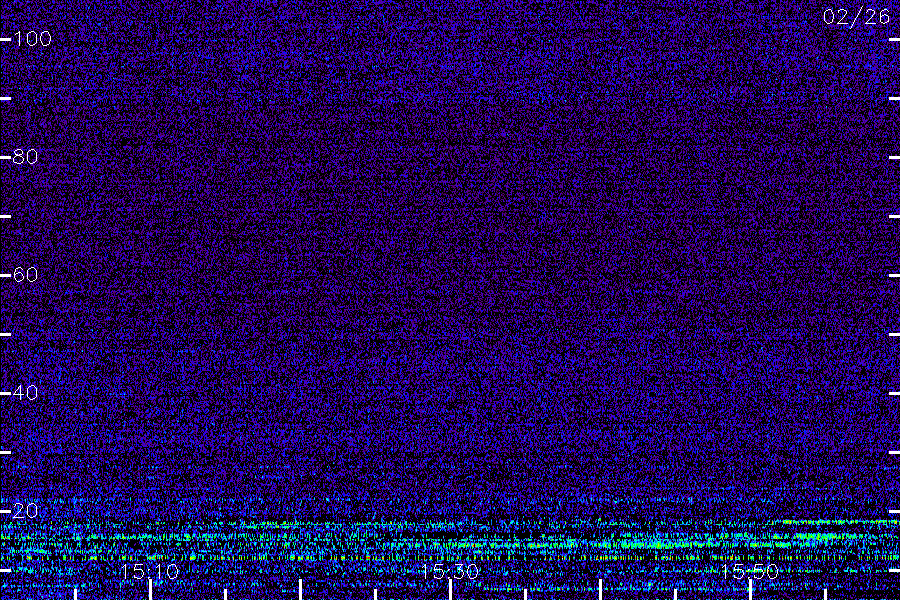This screenshot has width=900, height=600.
Task: Click the 100 frequency axis label
Action: (33, 39)
